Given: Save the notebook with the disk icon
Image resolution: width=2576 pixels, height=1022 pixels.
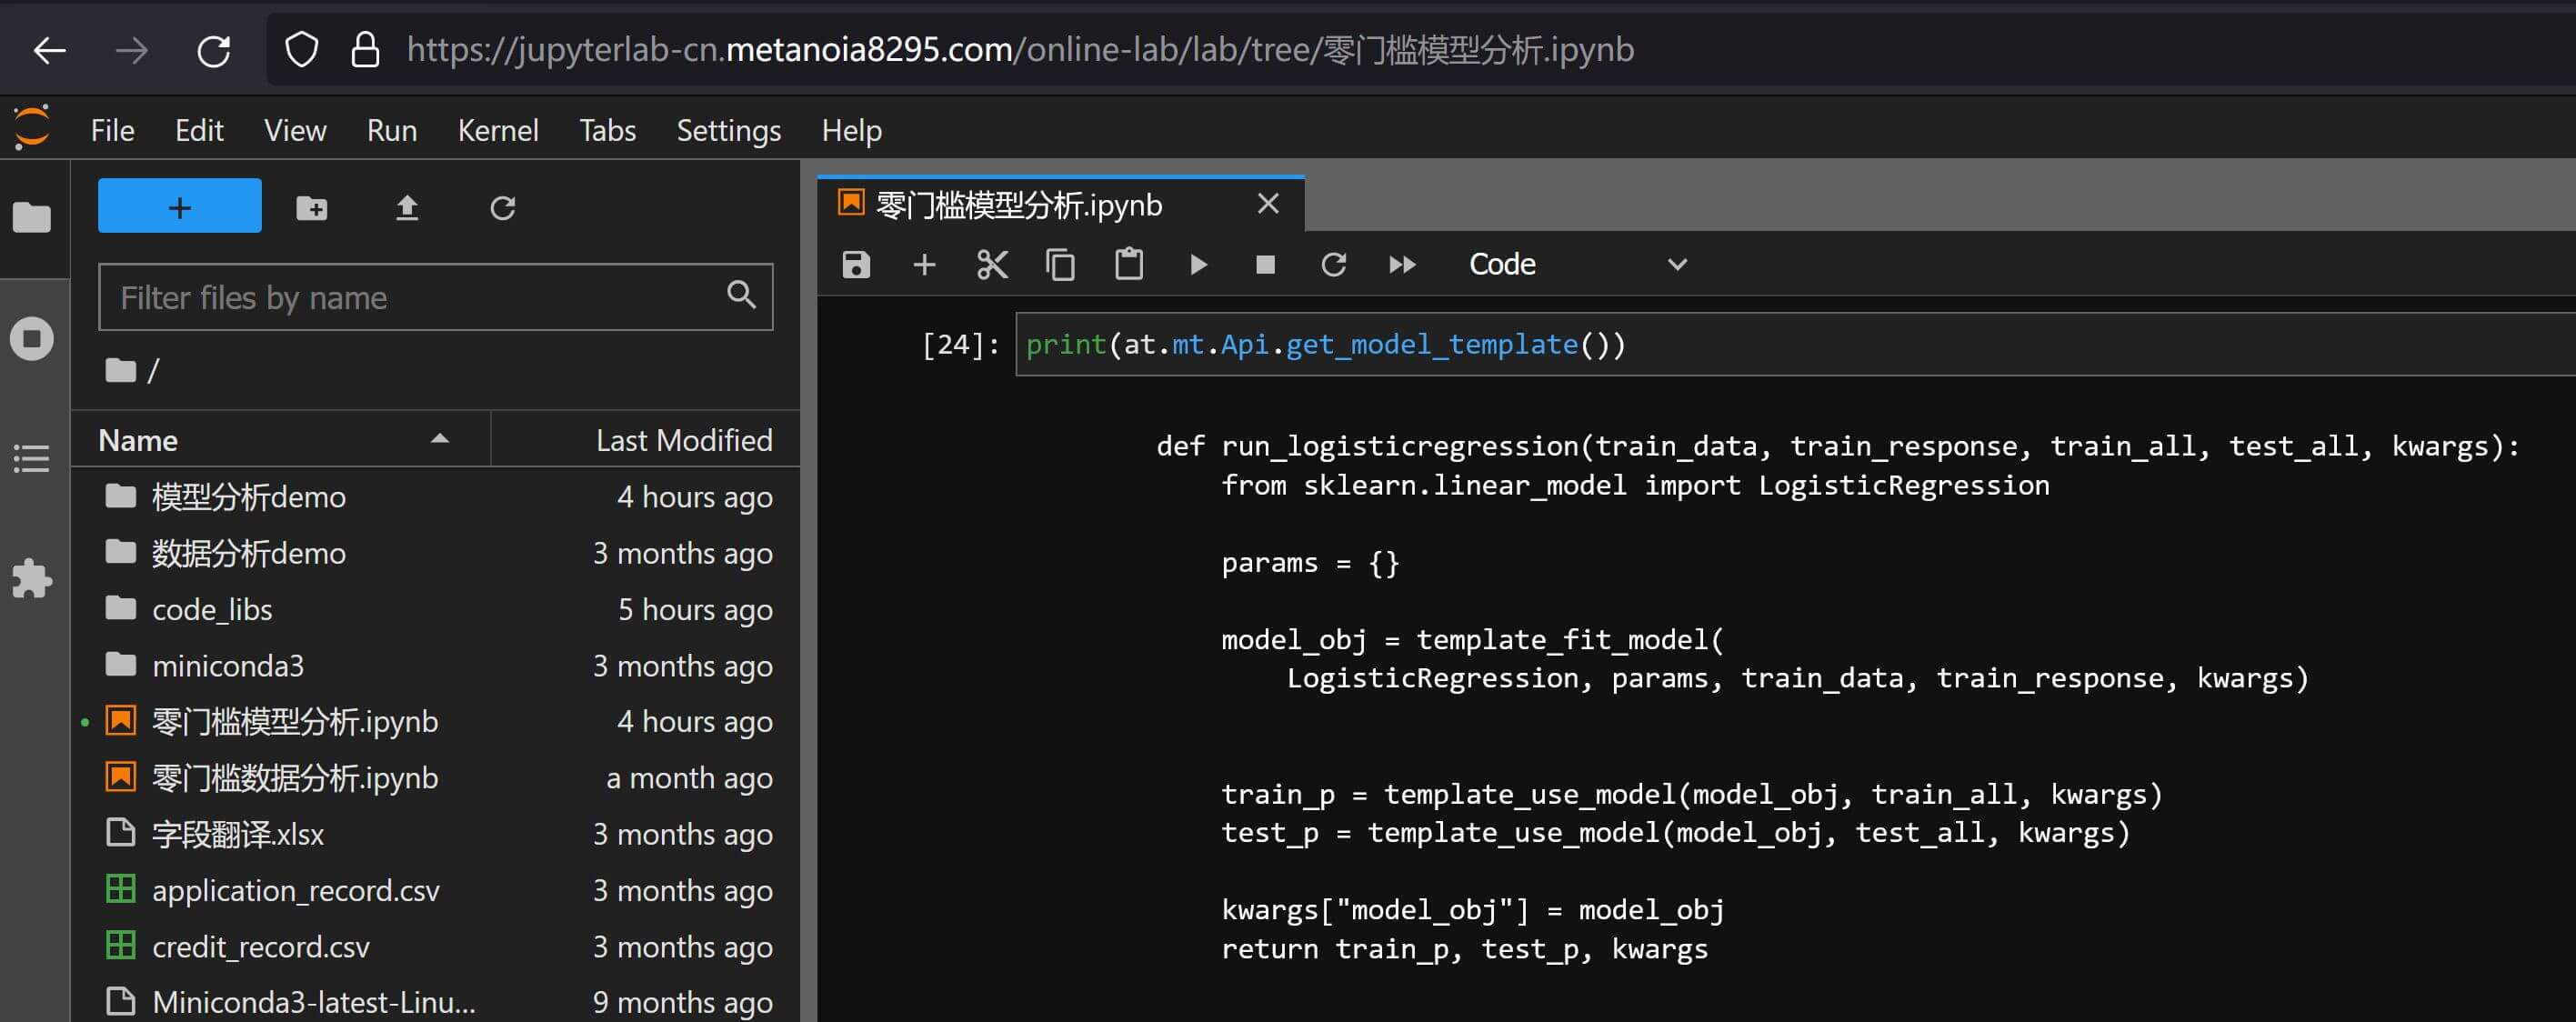Looking at the screenshot, I should pos(856,265).
